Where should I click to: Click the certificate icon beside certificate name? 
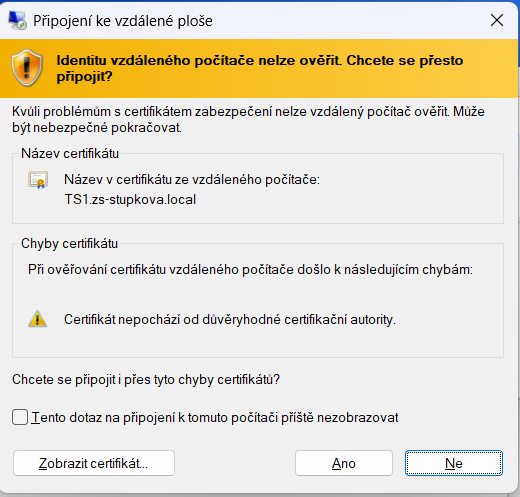tap(38, 180)
